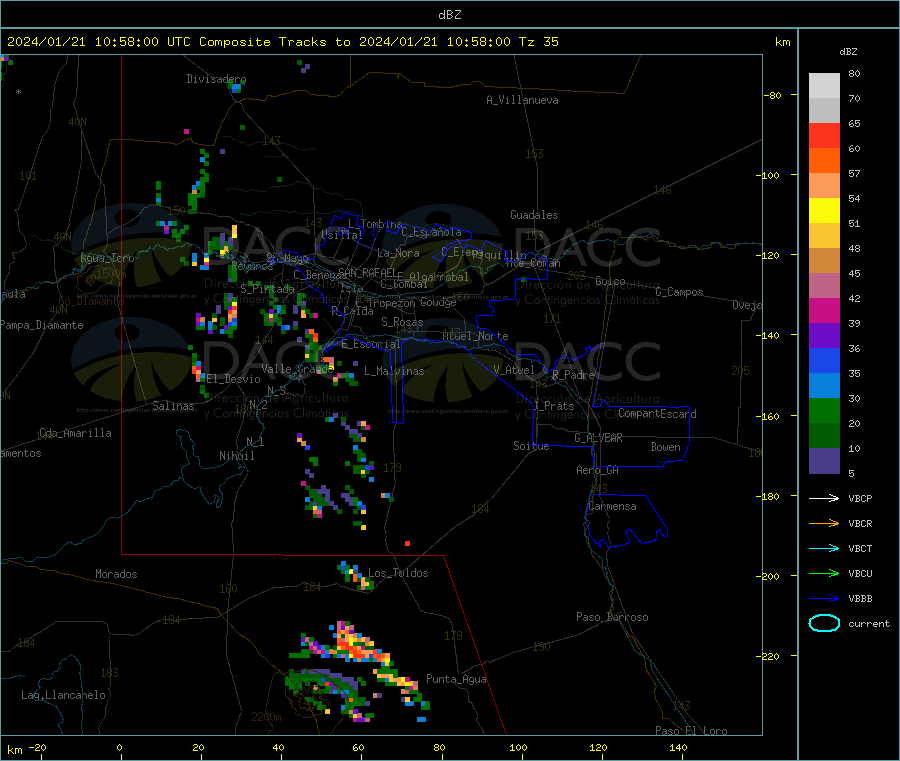Viewport: 900px width, 761px height.
Task: Click the 'Bowen' map label
Action: pos(665,446)
